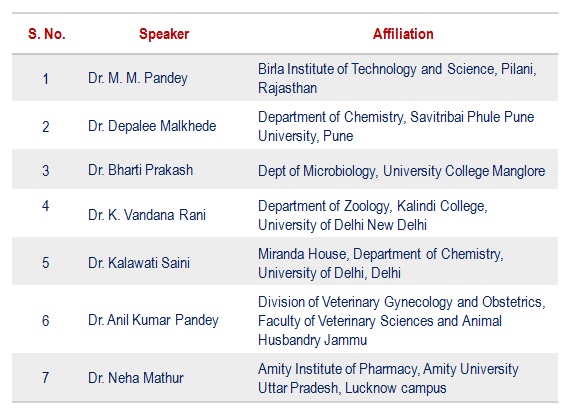Select speaker name Dr. M. M. Pandey
Screen dimensions: 573x415
point(138,78)
